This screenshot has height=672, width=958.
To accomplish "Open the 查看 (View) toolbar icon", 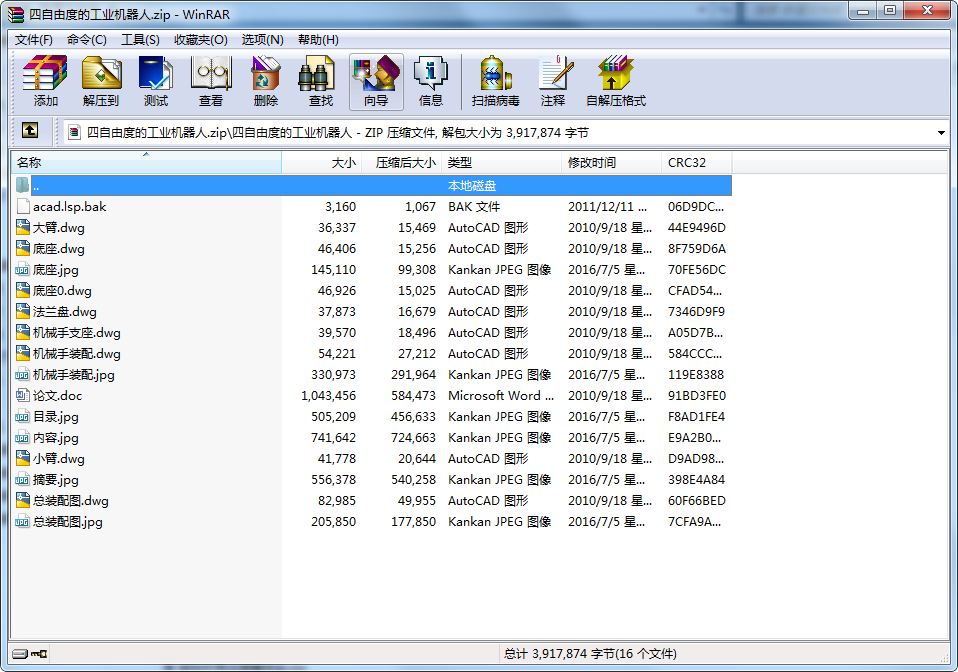I will click(211, 81).
